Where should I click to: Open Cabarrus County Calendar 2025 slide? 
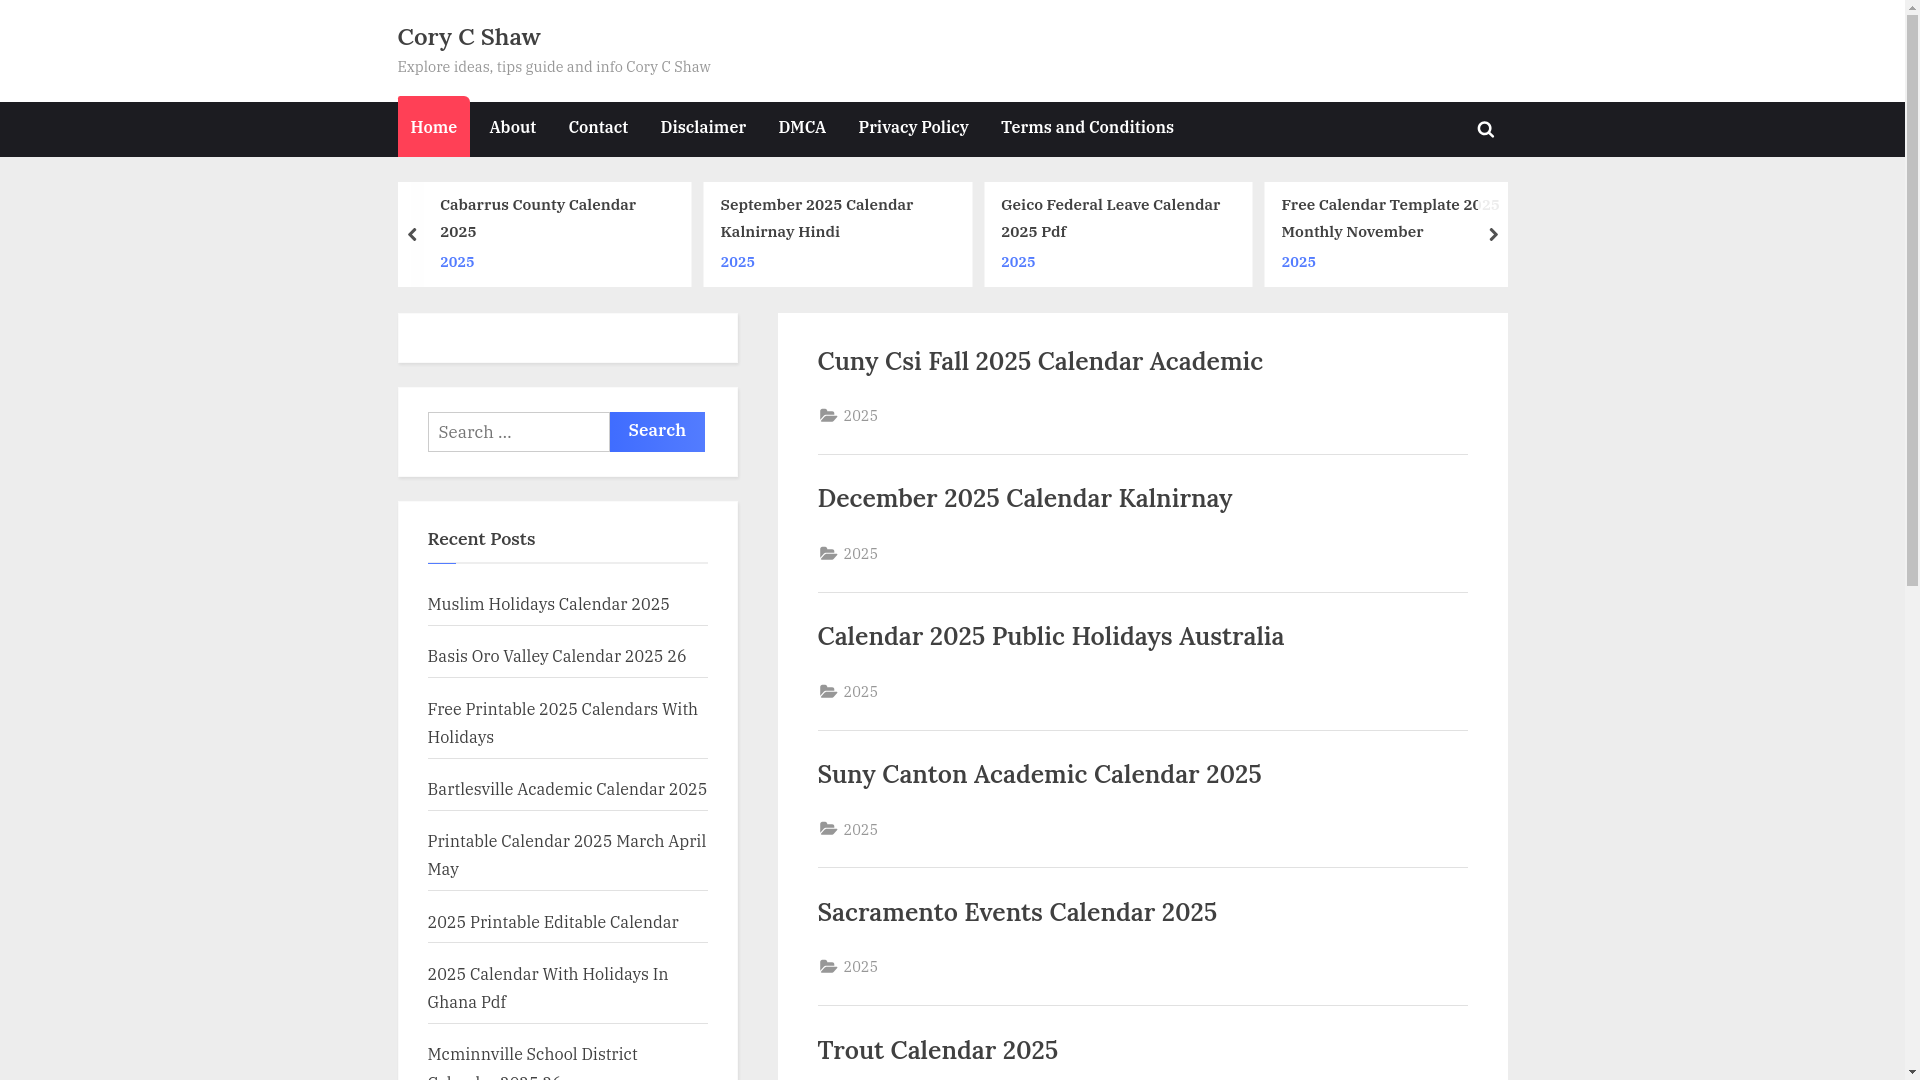(x=538, y=218)
